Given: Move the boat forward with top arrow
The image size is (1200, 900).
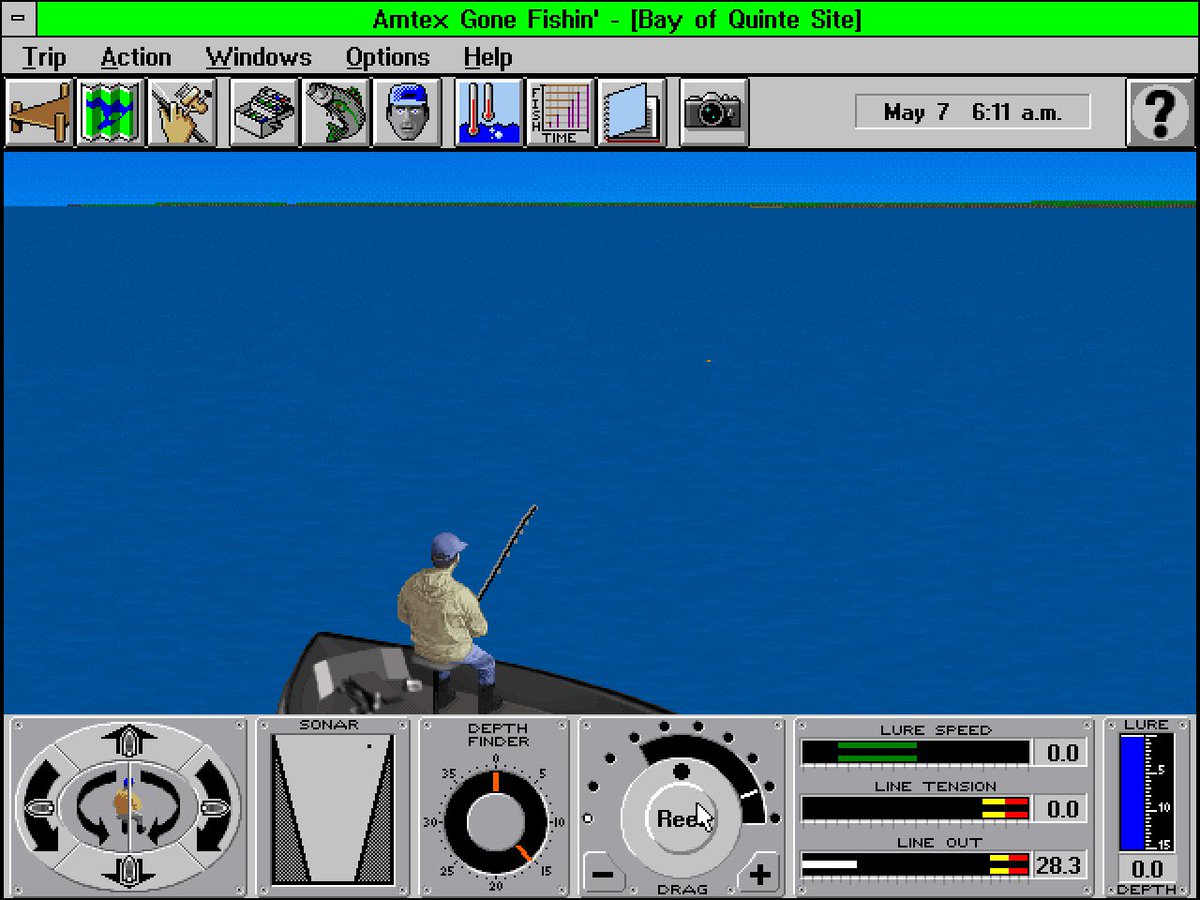Looking at the screenshot, I should (128, 741).
